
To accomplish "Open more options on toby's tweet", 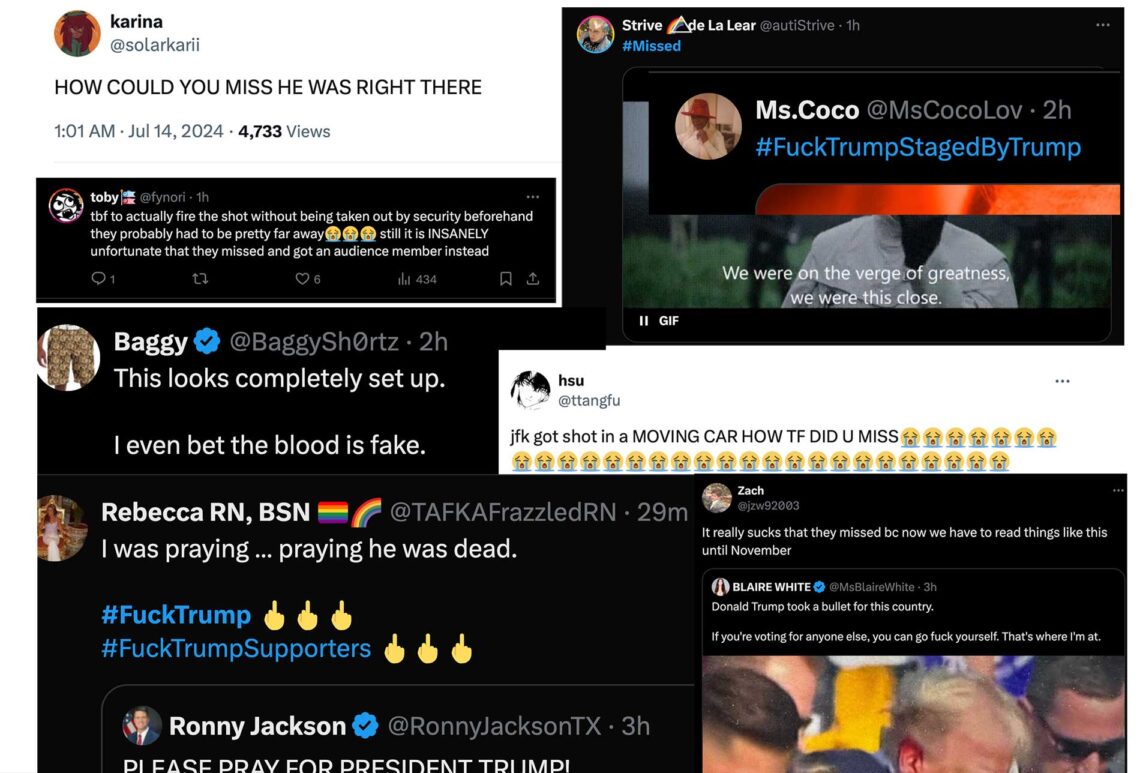I will click(533, 197).
